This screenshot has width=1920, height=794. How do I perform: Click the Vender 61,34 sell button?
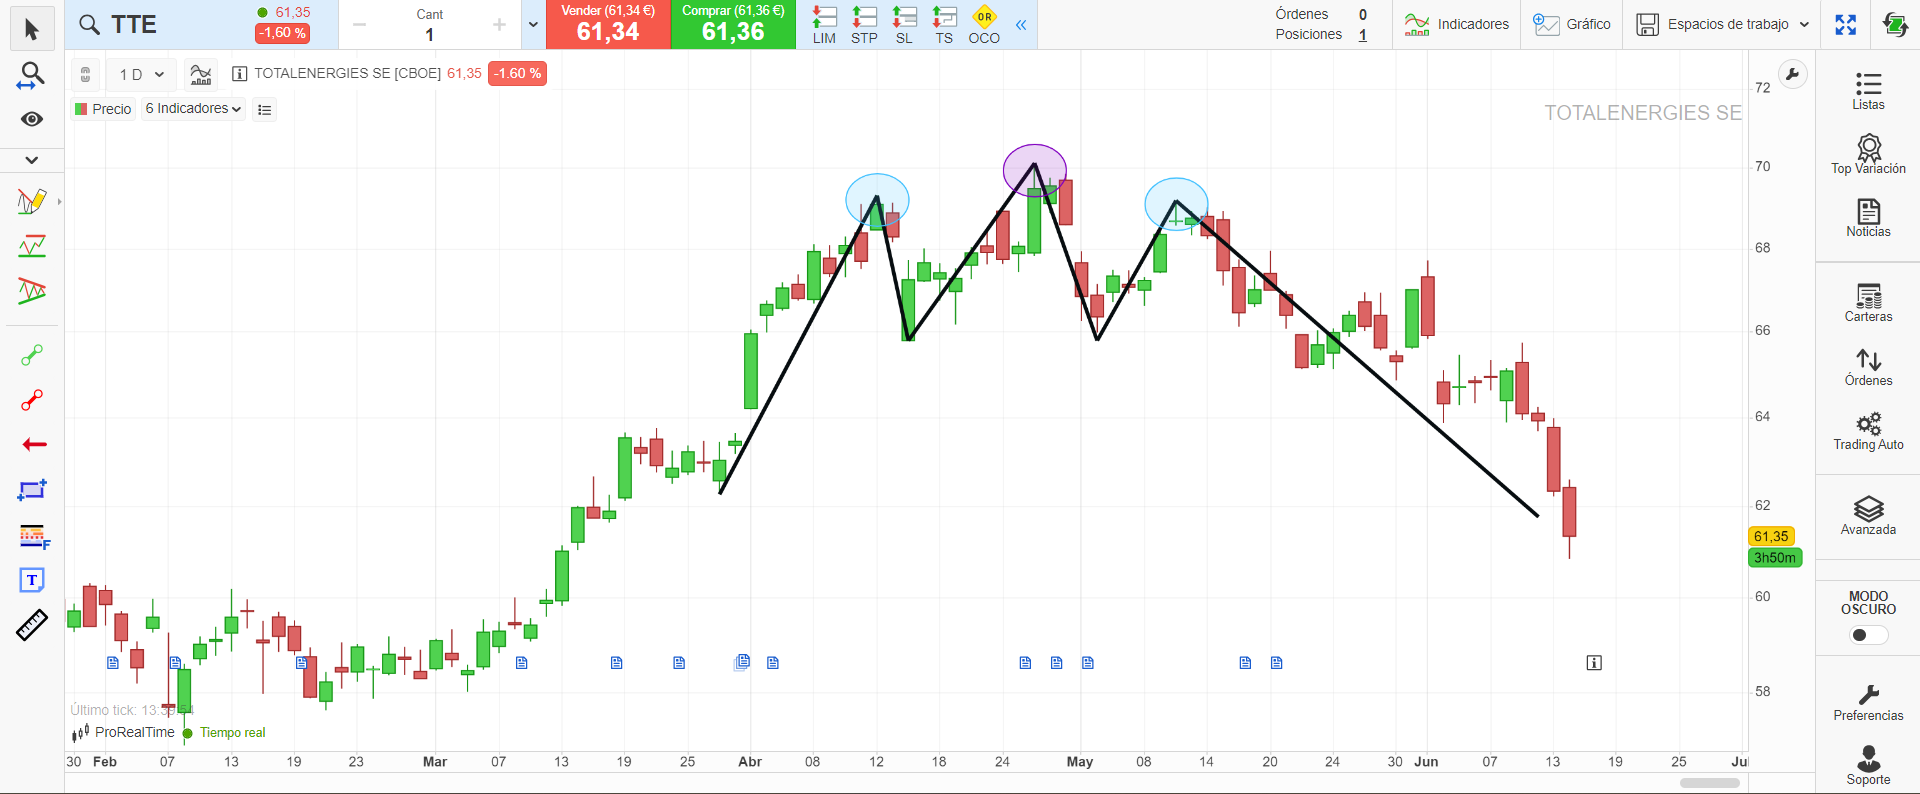click(x=608, y=24)
